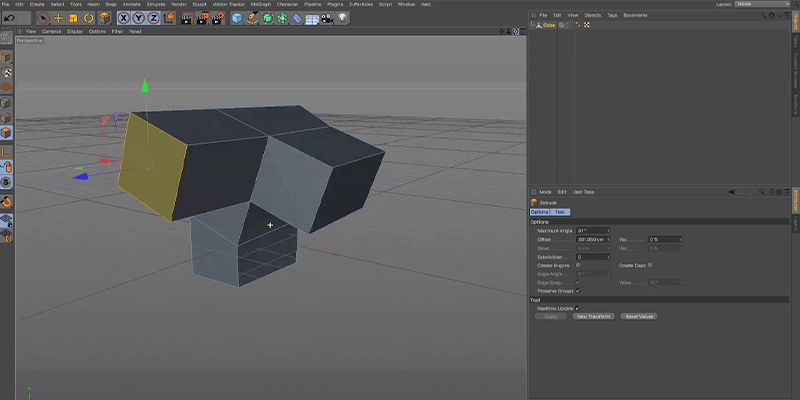This screenshot has width=800, height=400.
Task: Toggle Snap magnet icon
Action: pyautogui.click(x=6, y=201)
